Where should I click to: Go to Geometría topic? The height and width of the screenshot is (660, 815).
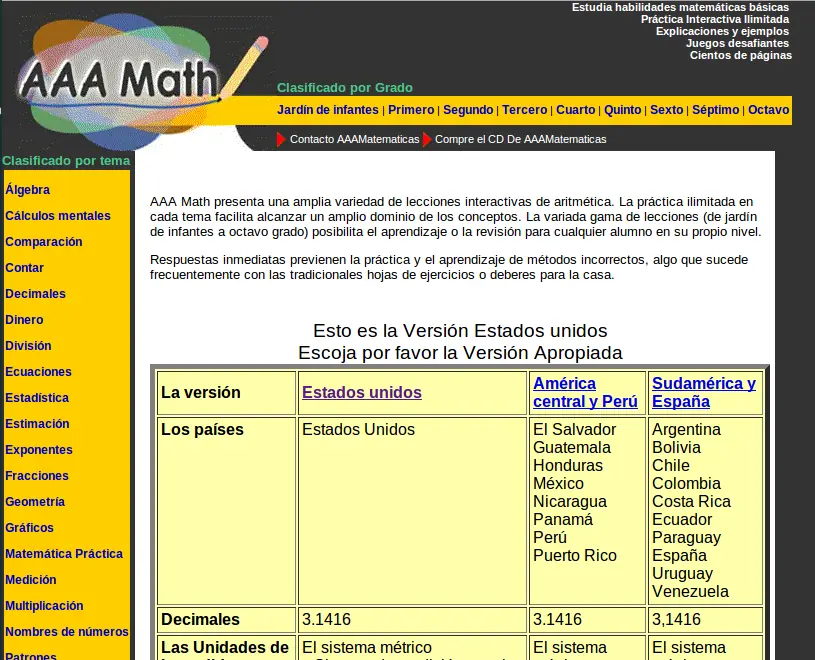pos(35,501)
